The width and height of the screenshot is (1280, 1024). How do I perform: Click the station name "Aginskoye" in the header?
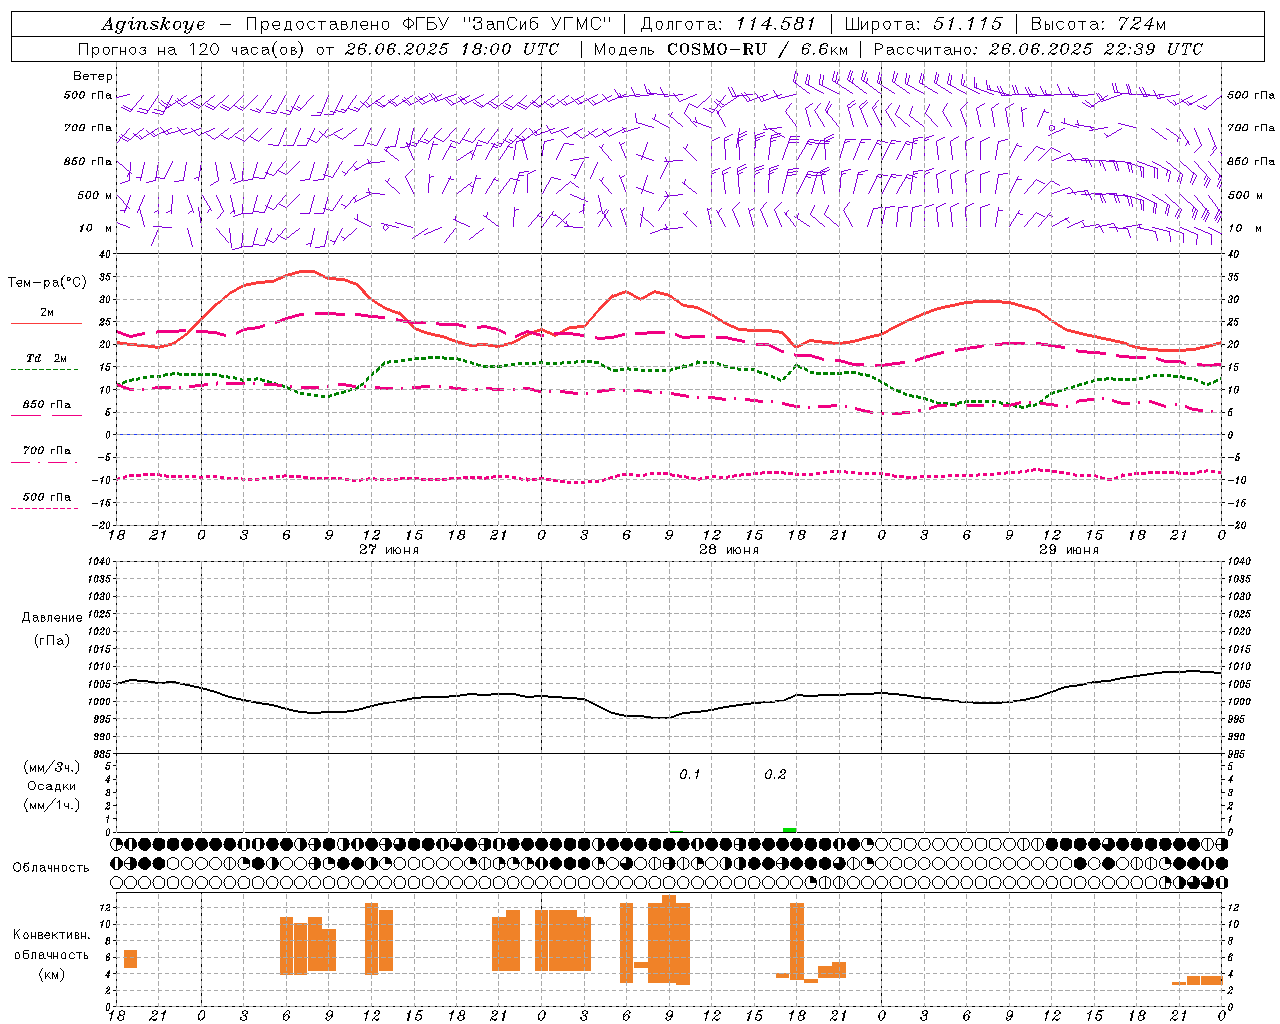pyautogui.click(x=154, y=24)
